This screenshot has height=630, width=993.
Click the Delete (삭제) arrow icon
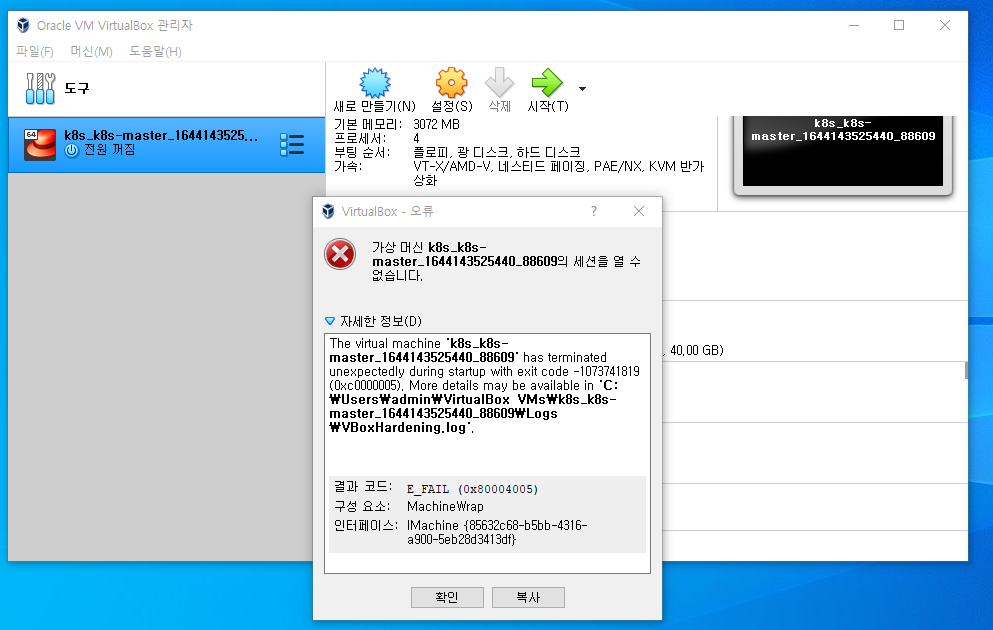(500, 82)
